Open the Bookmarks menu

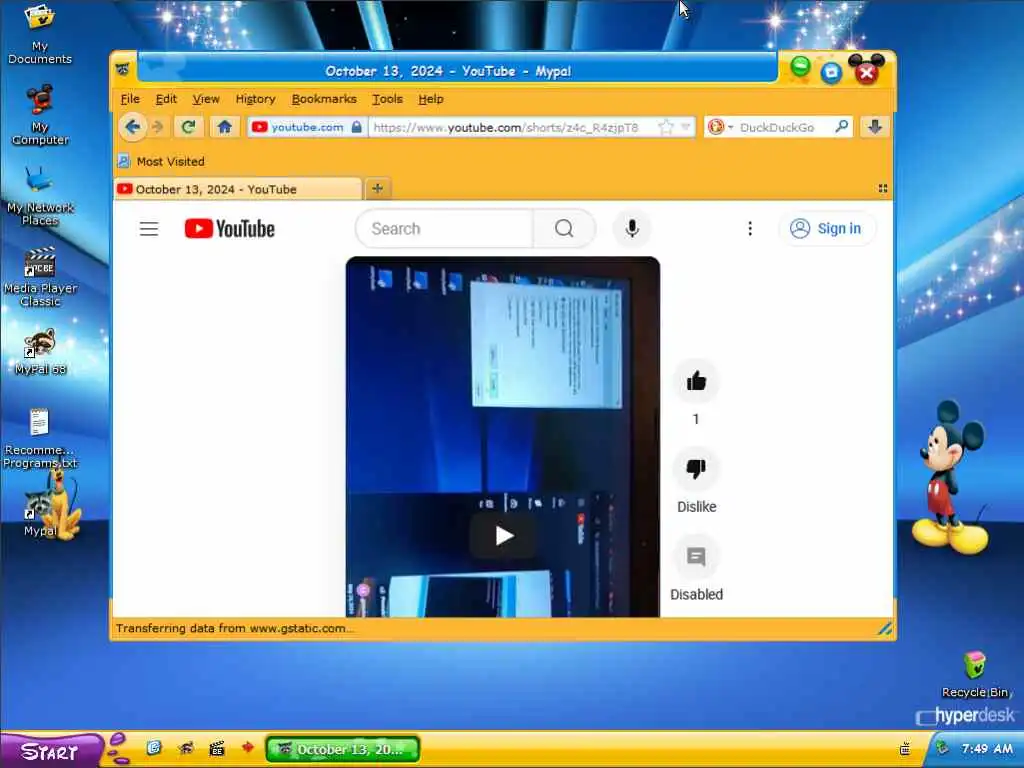coord(324,99)
